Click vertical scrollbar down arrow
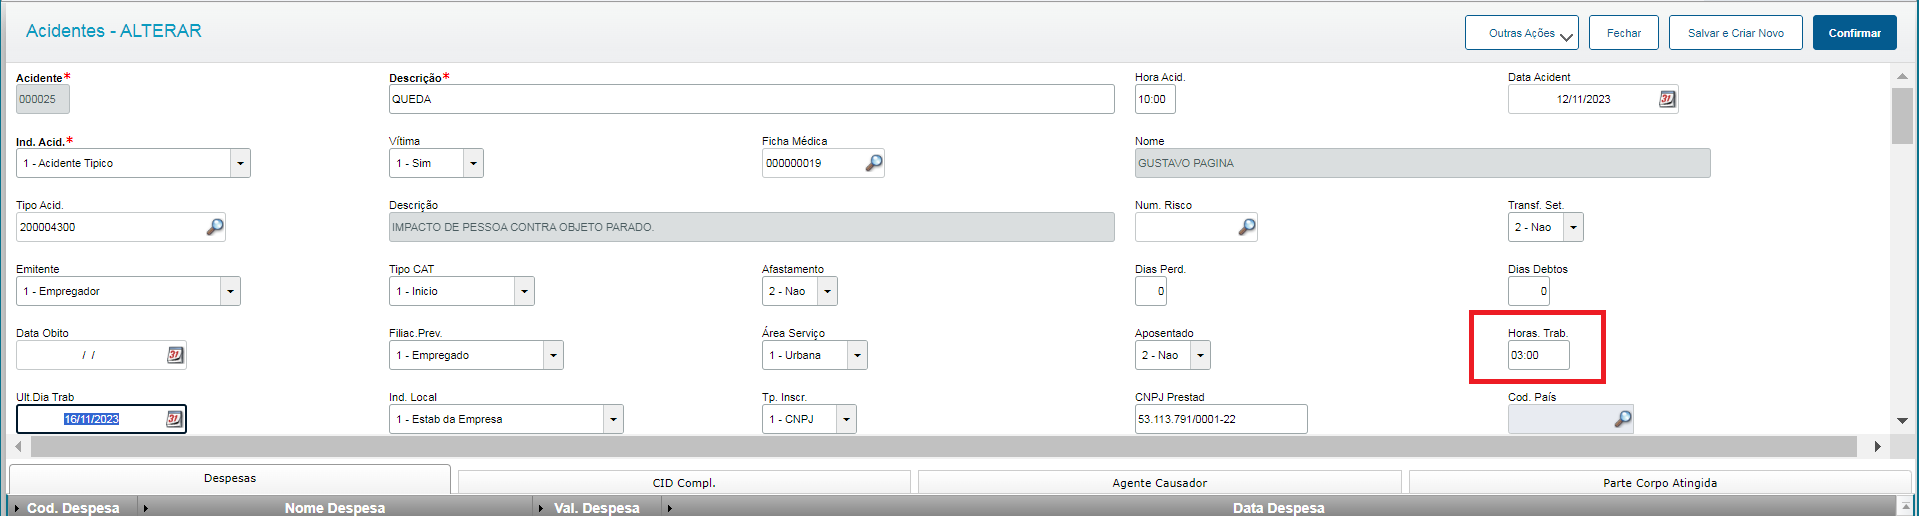1919x516 pixels. 1902,421
